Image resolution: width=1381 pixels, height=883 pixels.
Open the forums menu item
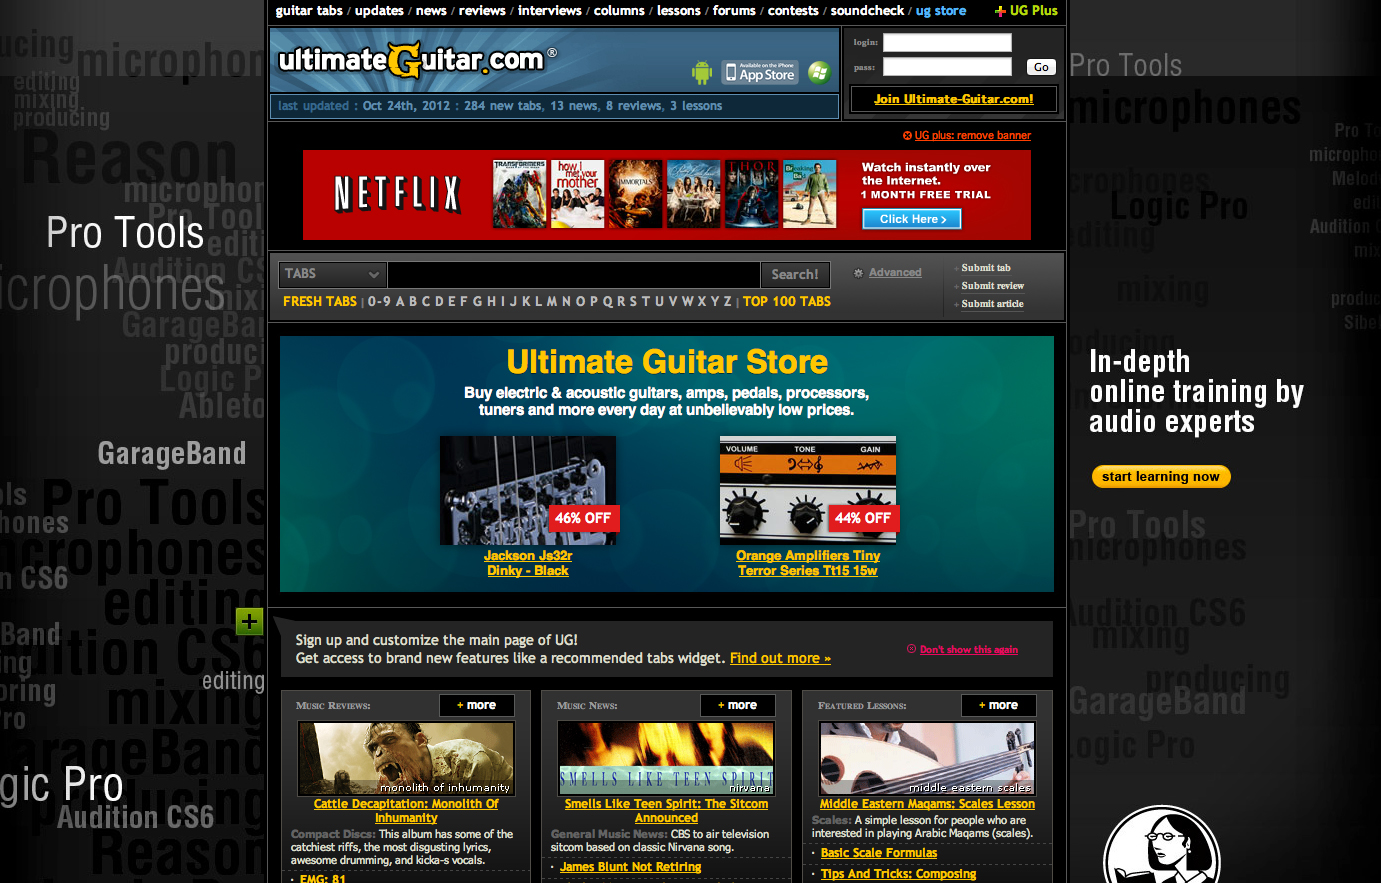734,11
